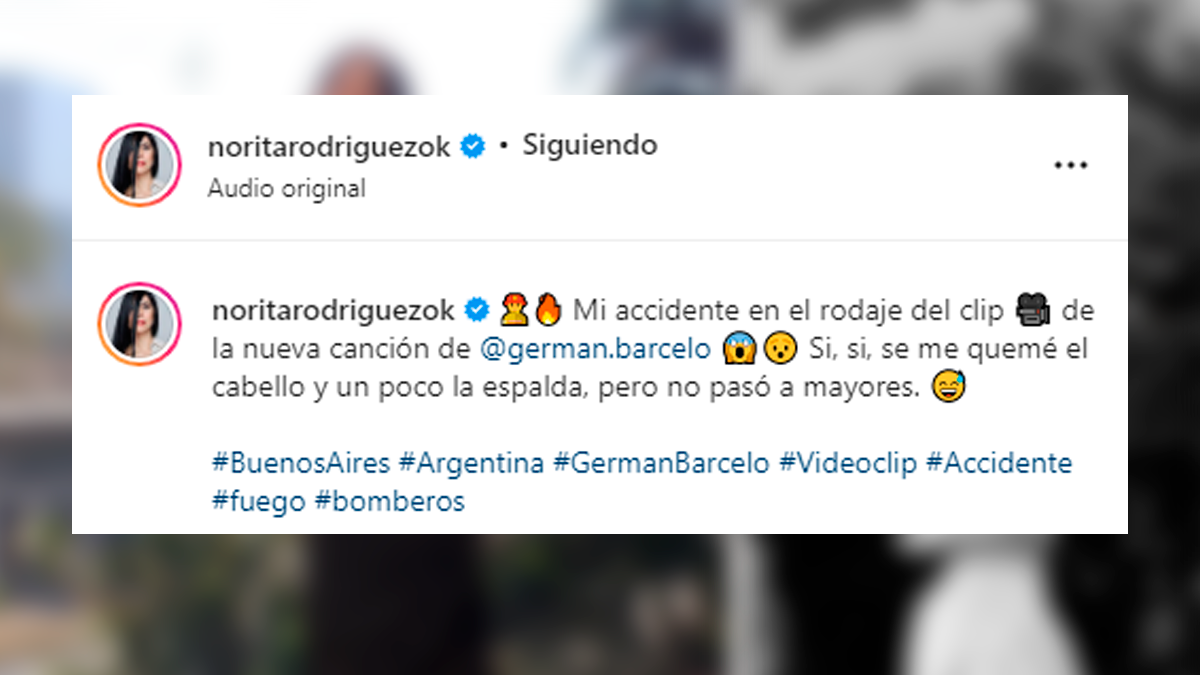Open the #Argentina hashtag
The image size is (1200, 675).
(x=471, y=464)
